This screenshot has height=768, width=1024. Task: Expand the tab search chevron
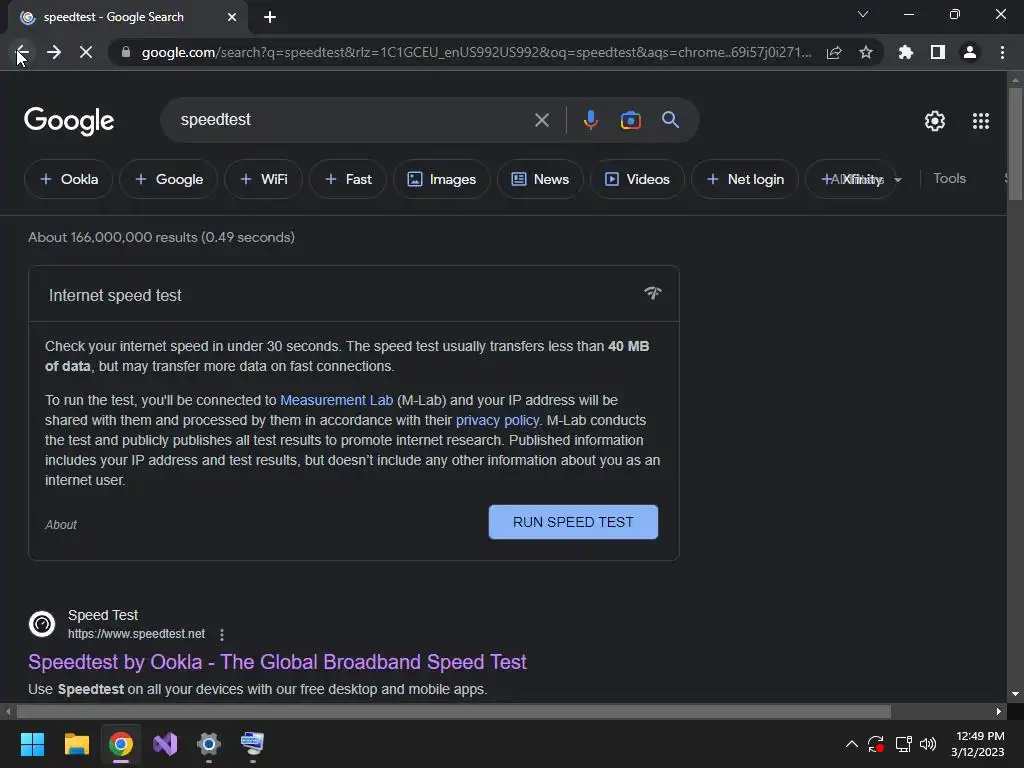(863, 14)
